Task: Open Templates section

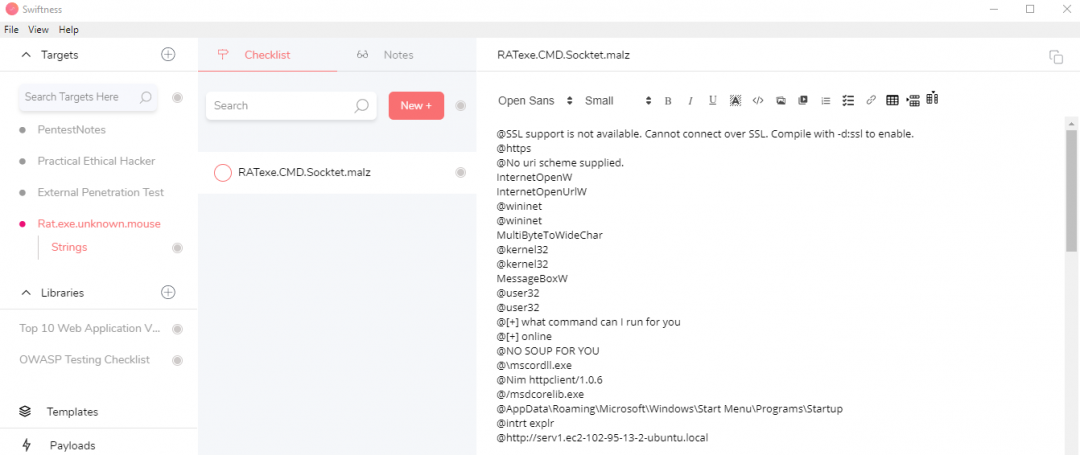Action: pyautogui.click(x=72, y=412)
